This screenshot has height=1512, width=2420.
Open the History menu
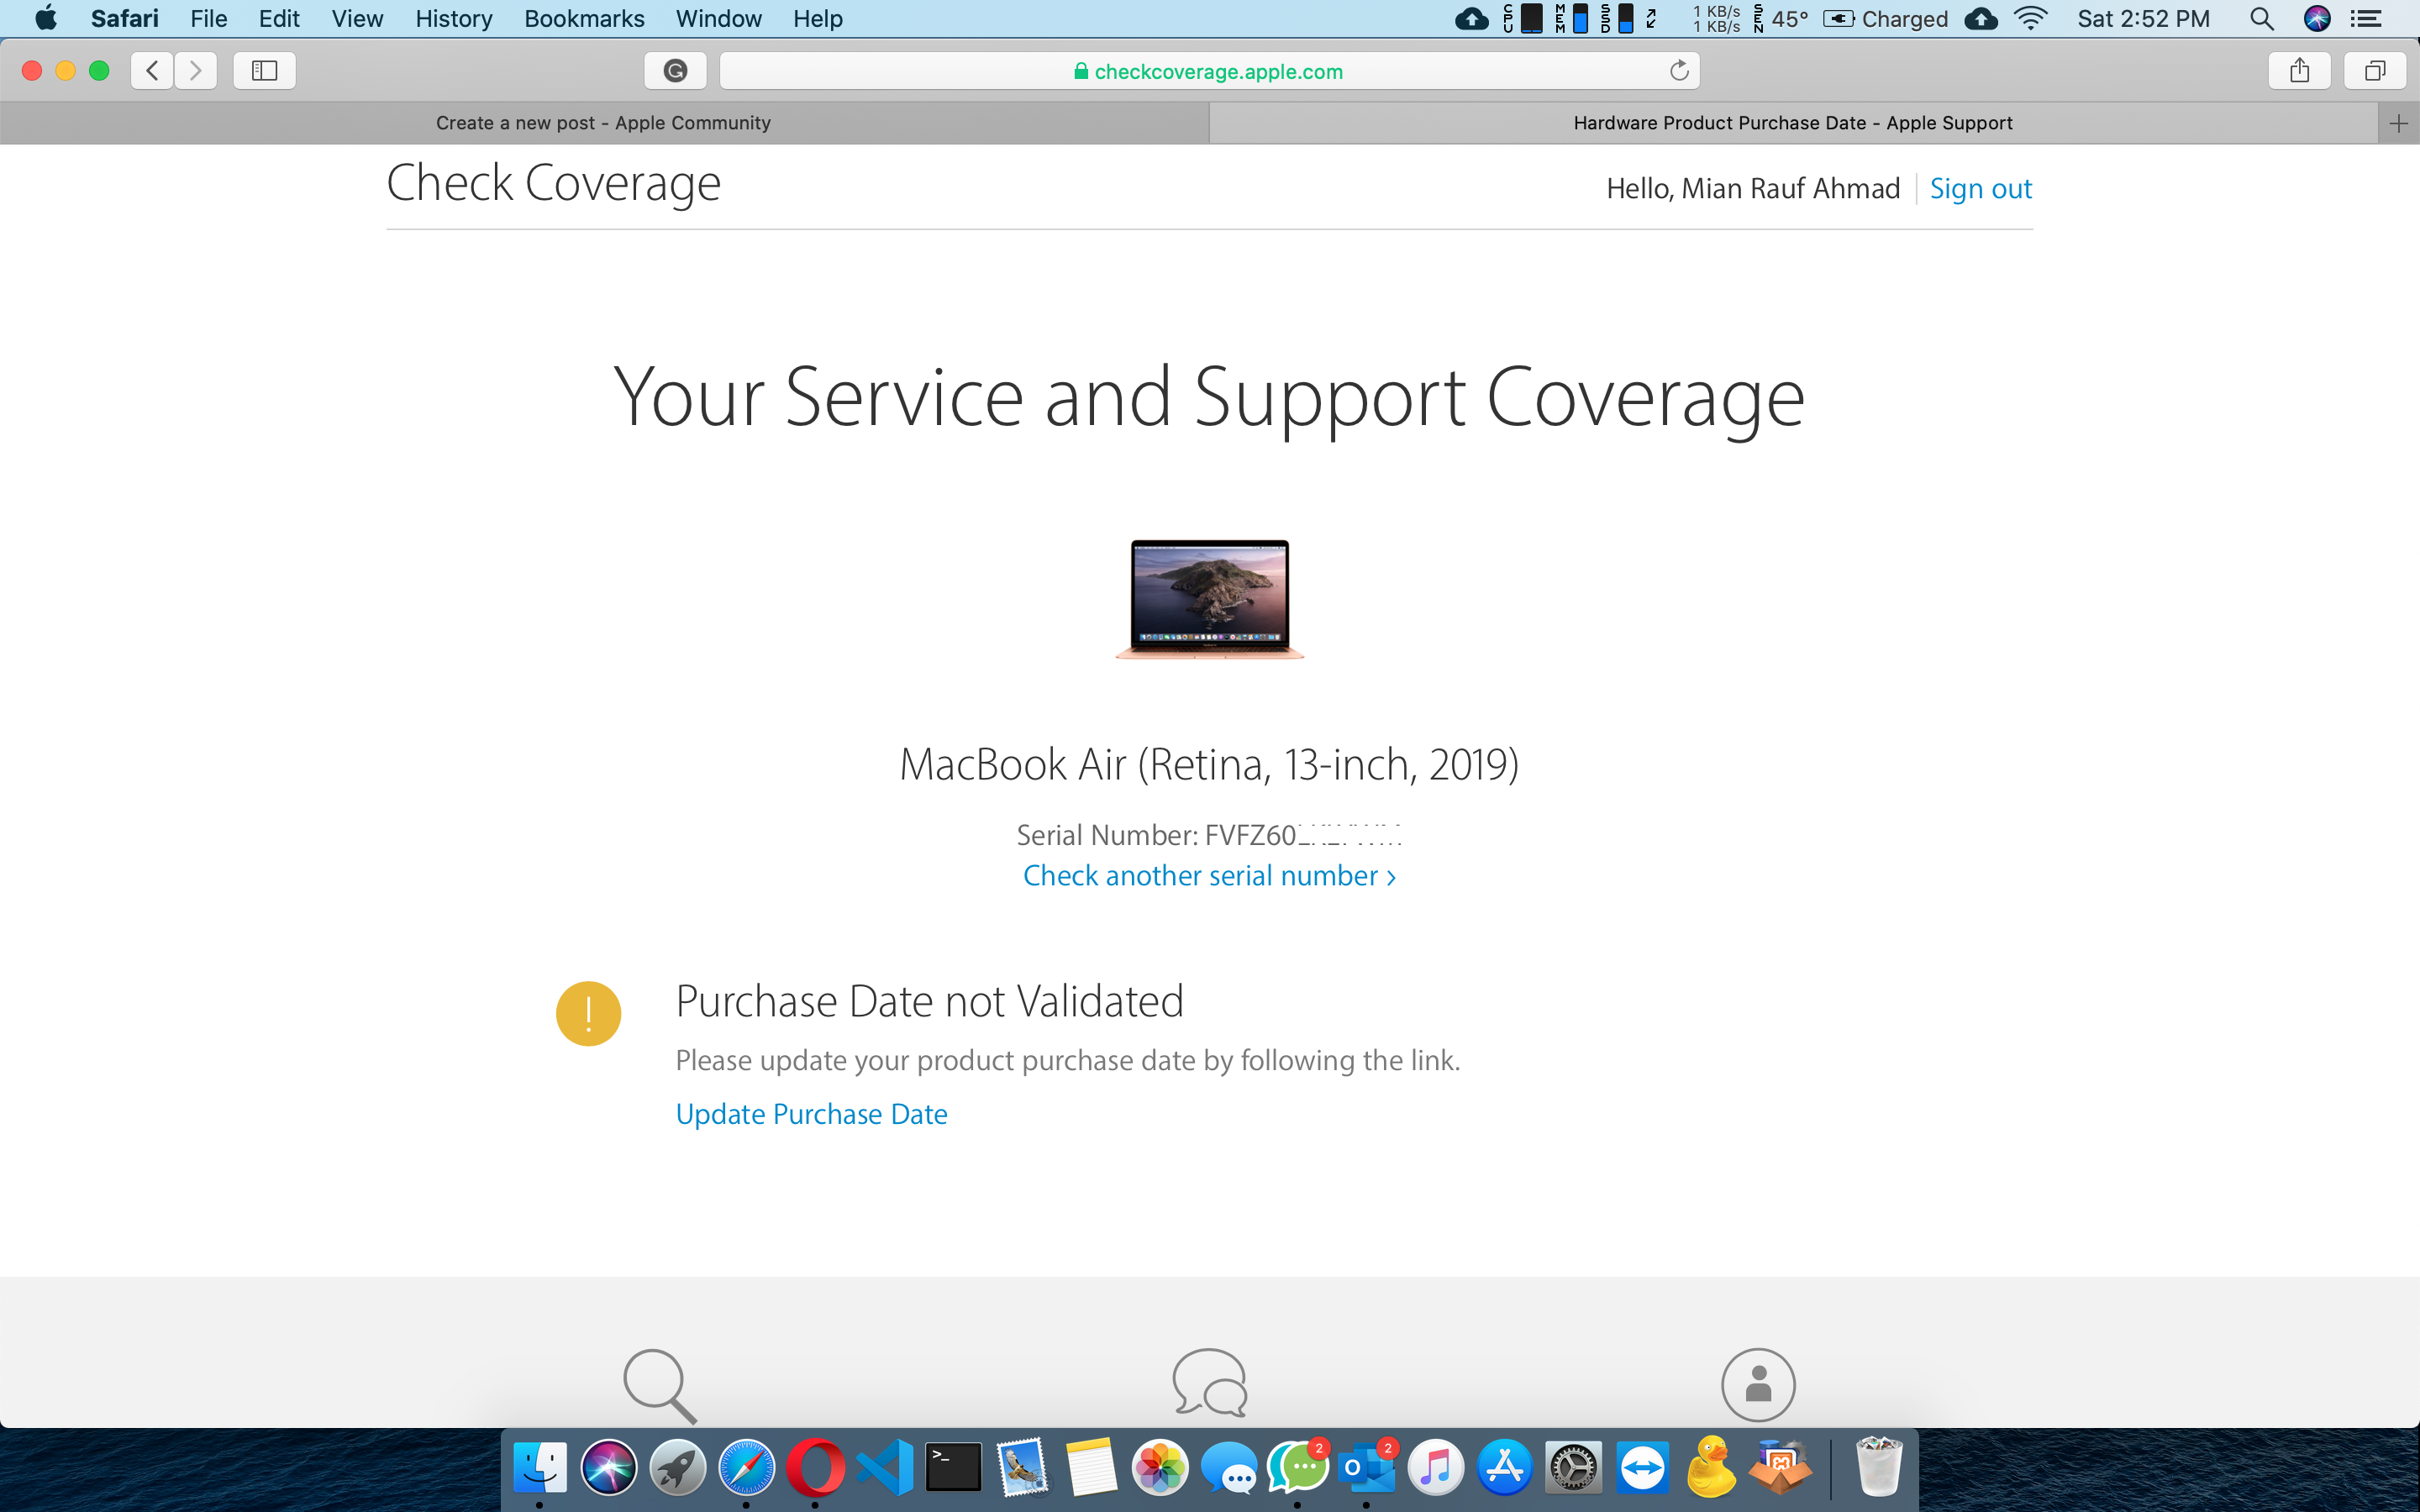pos(453,19)
